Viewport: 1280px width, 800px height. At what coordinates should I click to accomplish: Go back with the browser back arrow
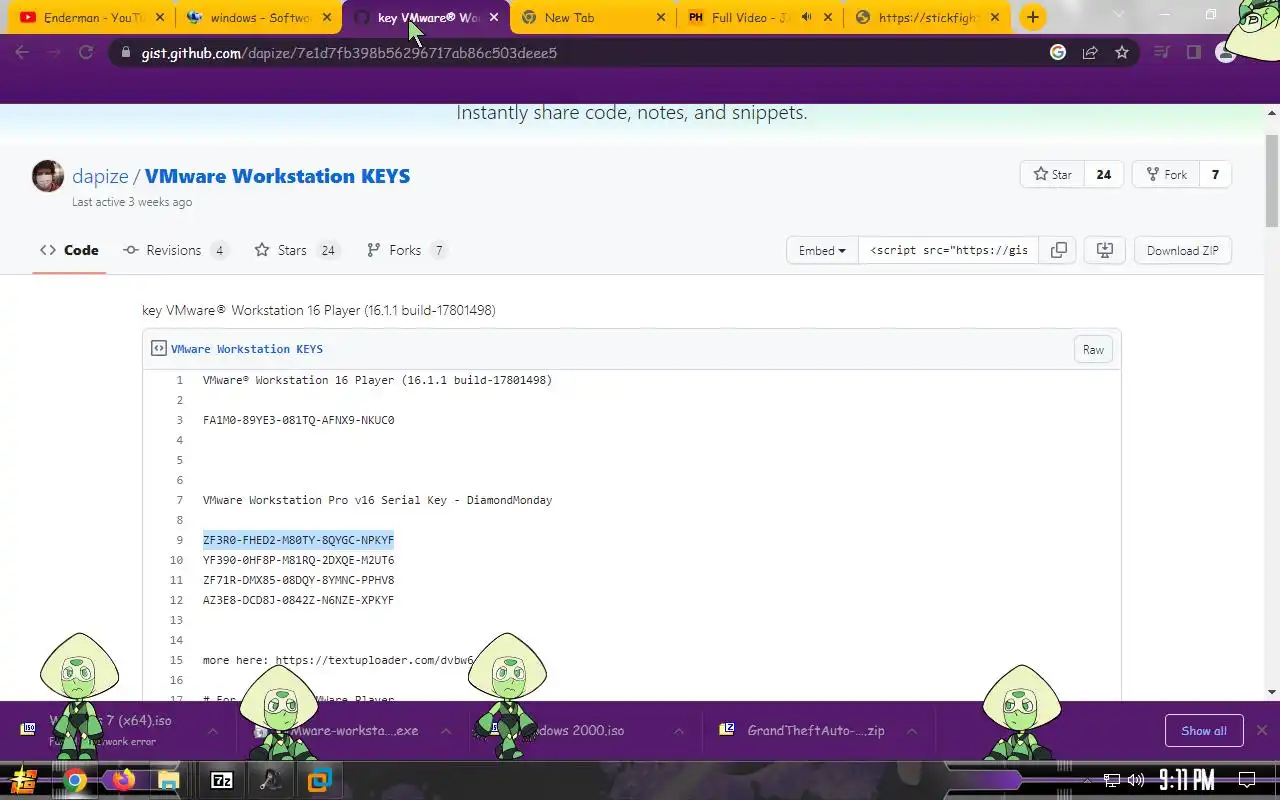pos(22,52)
